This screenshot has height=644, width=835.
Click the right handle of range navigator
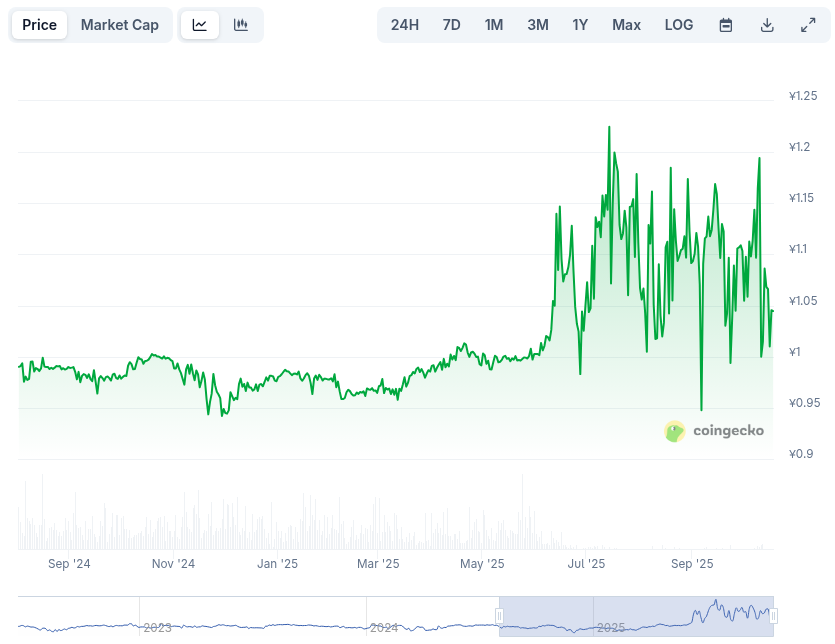[773, 615]
